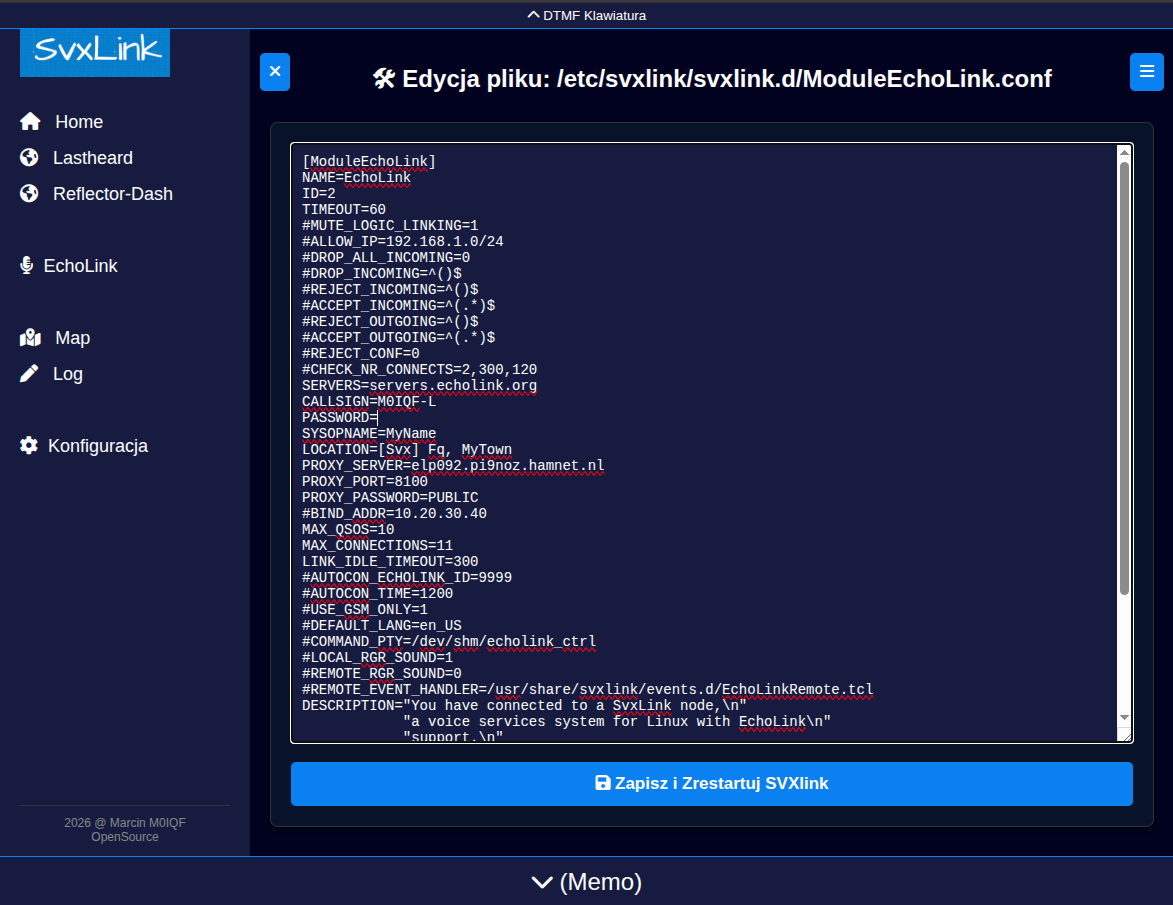This screenshot has width=1173, height=905.
Task: Click the EchoLink microphone icon
Action: 27,266
